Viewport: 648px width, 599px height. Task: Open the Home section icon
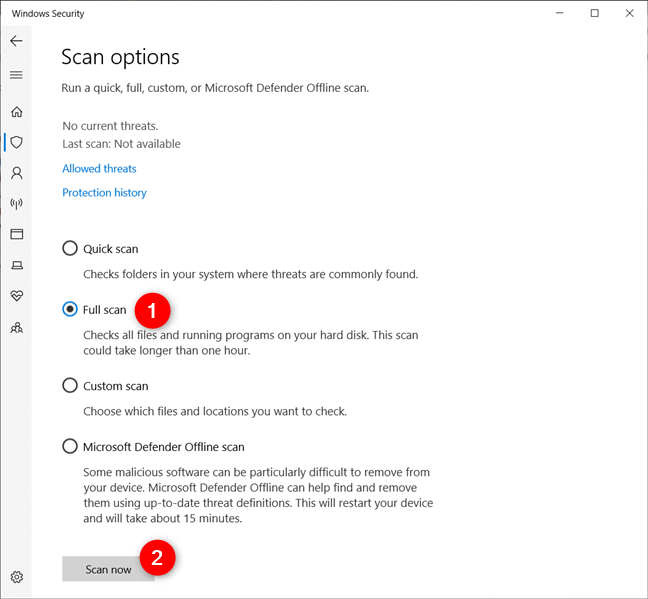(x=17, y=112)
